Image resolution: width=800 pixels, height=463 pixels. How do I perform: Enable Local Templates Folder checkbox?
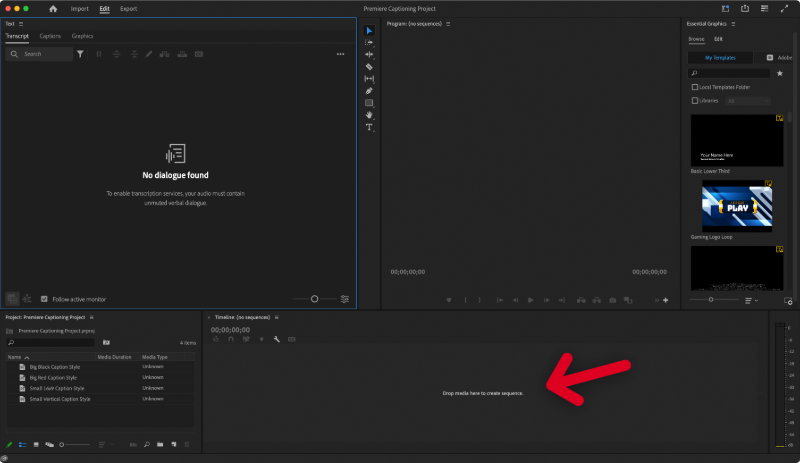click(x=695, y=87)
